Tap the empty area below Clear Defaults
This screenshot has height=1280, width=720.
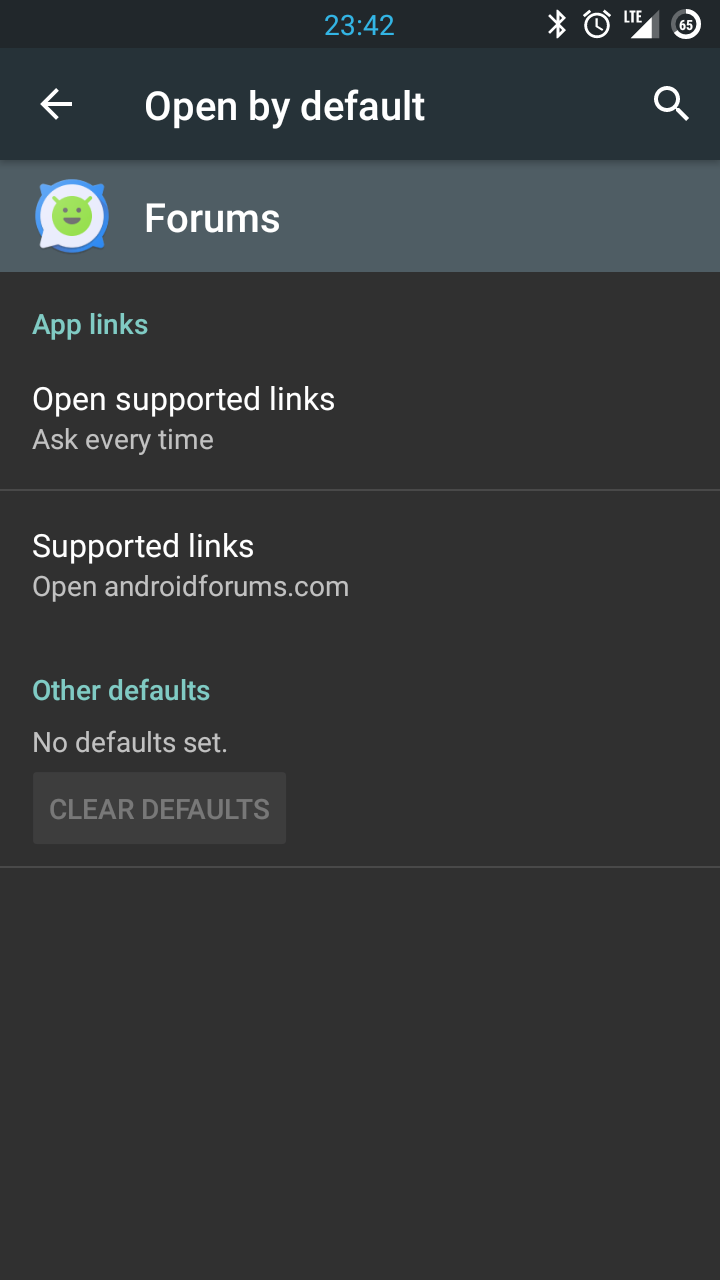[x=360, y=1060]
